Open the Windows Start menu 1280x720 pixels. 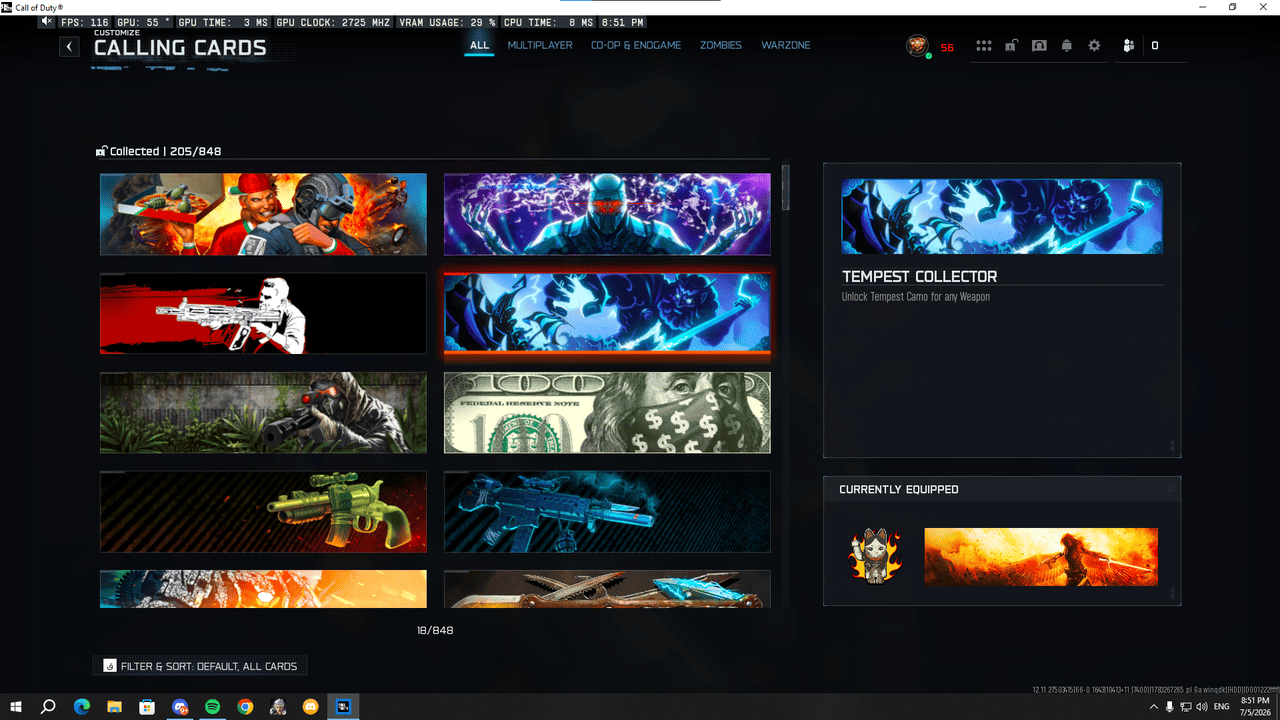(x=16, y=707)
